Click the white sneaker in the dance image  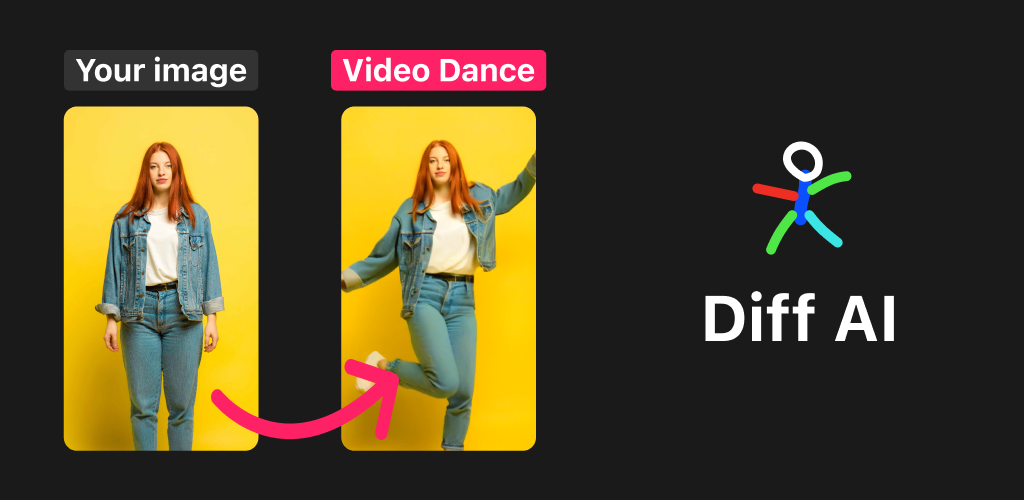tap(373, 368)
